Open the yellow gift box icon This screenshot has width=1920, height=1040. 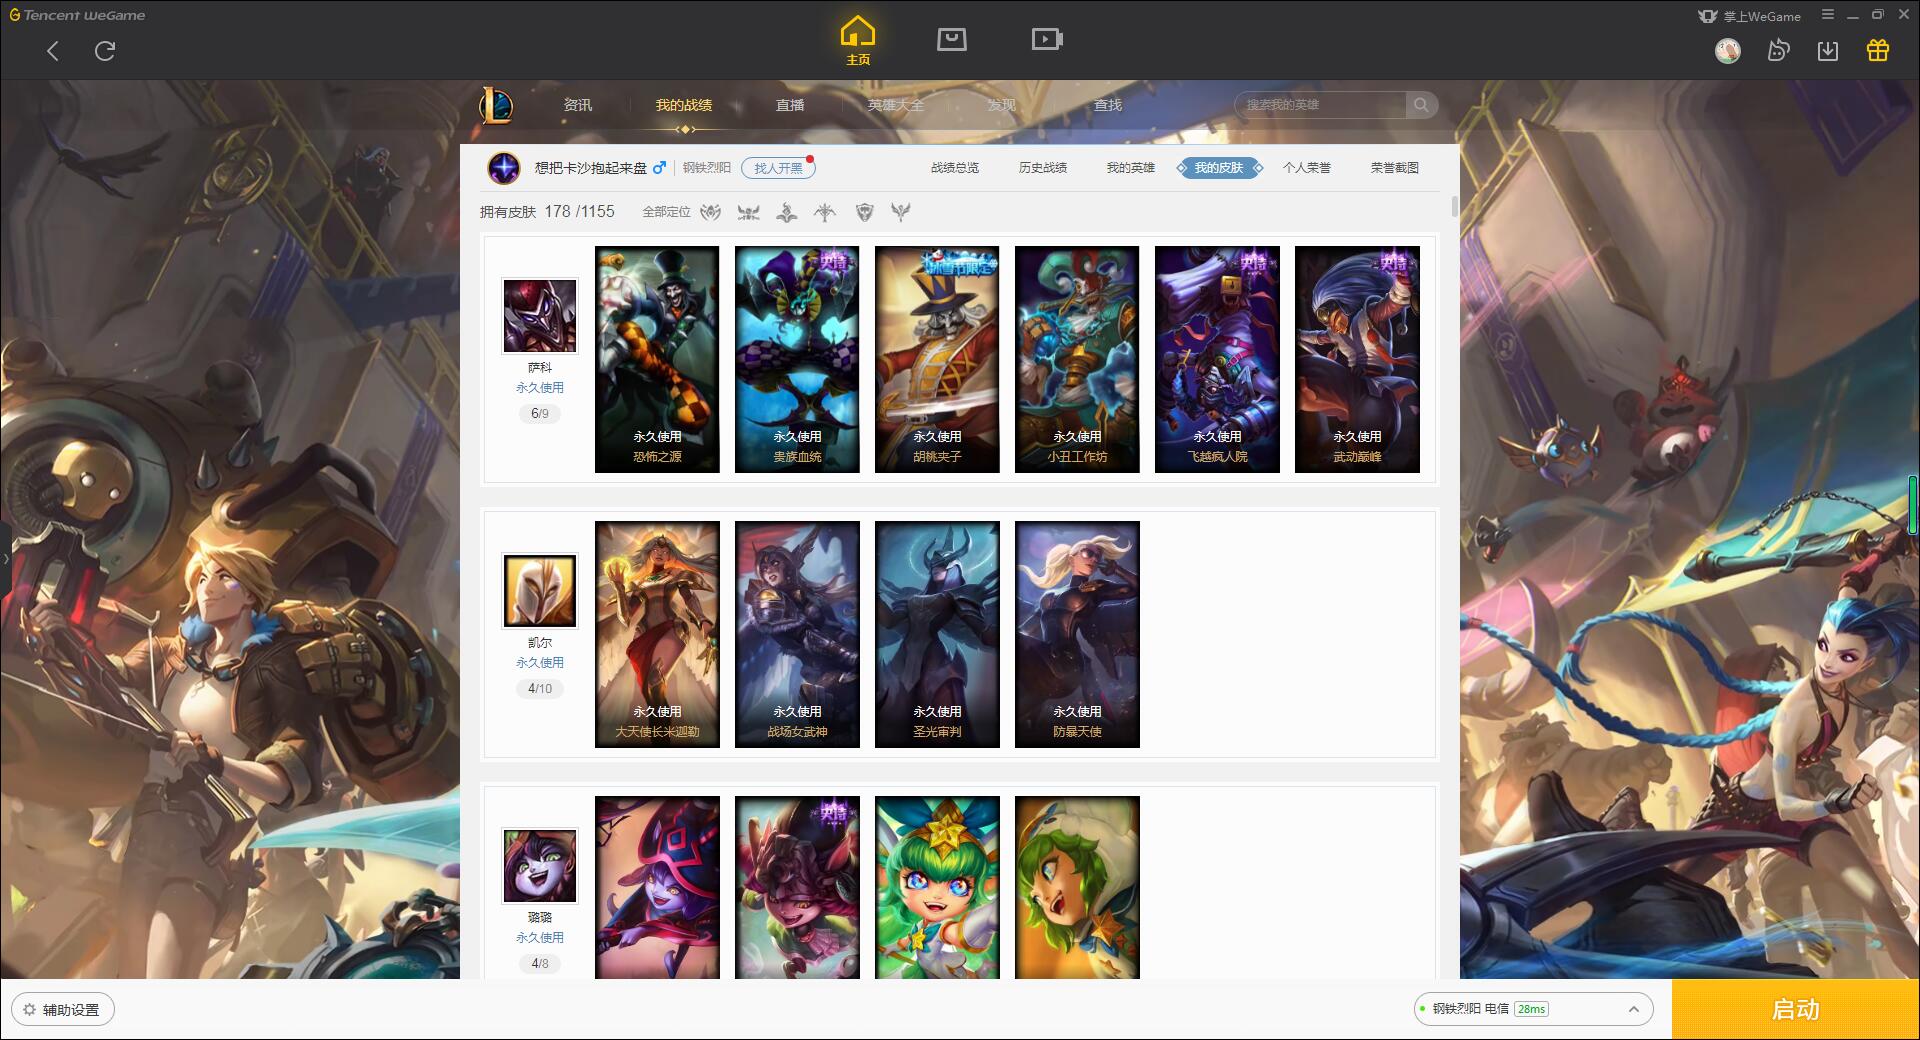(x=1878, y=51)
